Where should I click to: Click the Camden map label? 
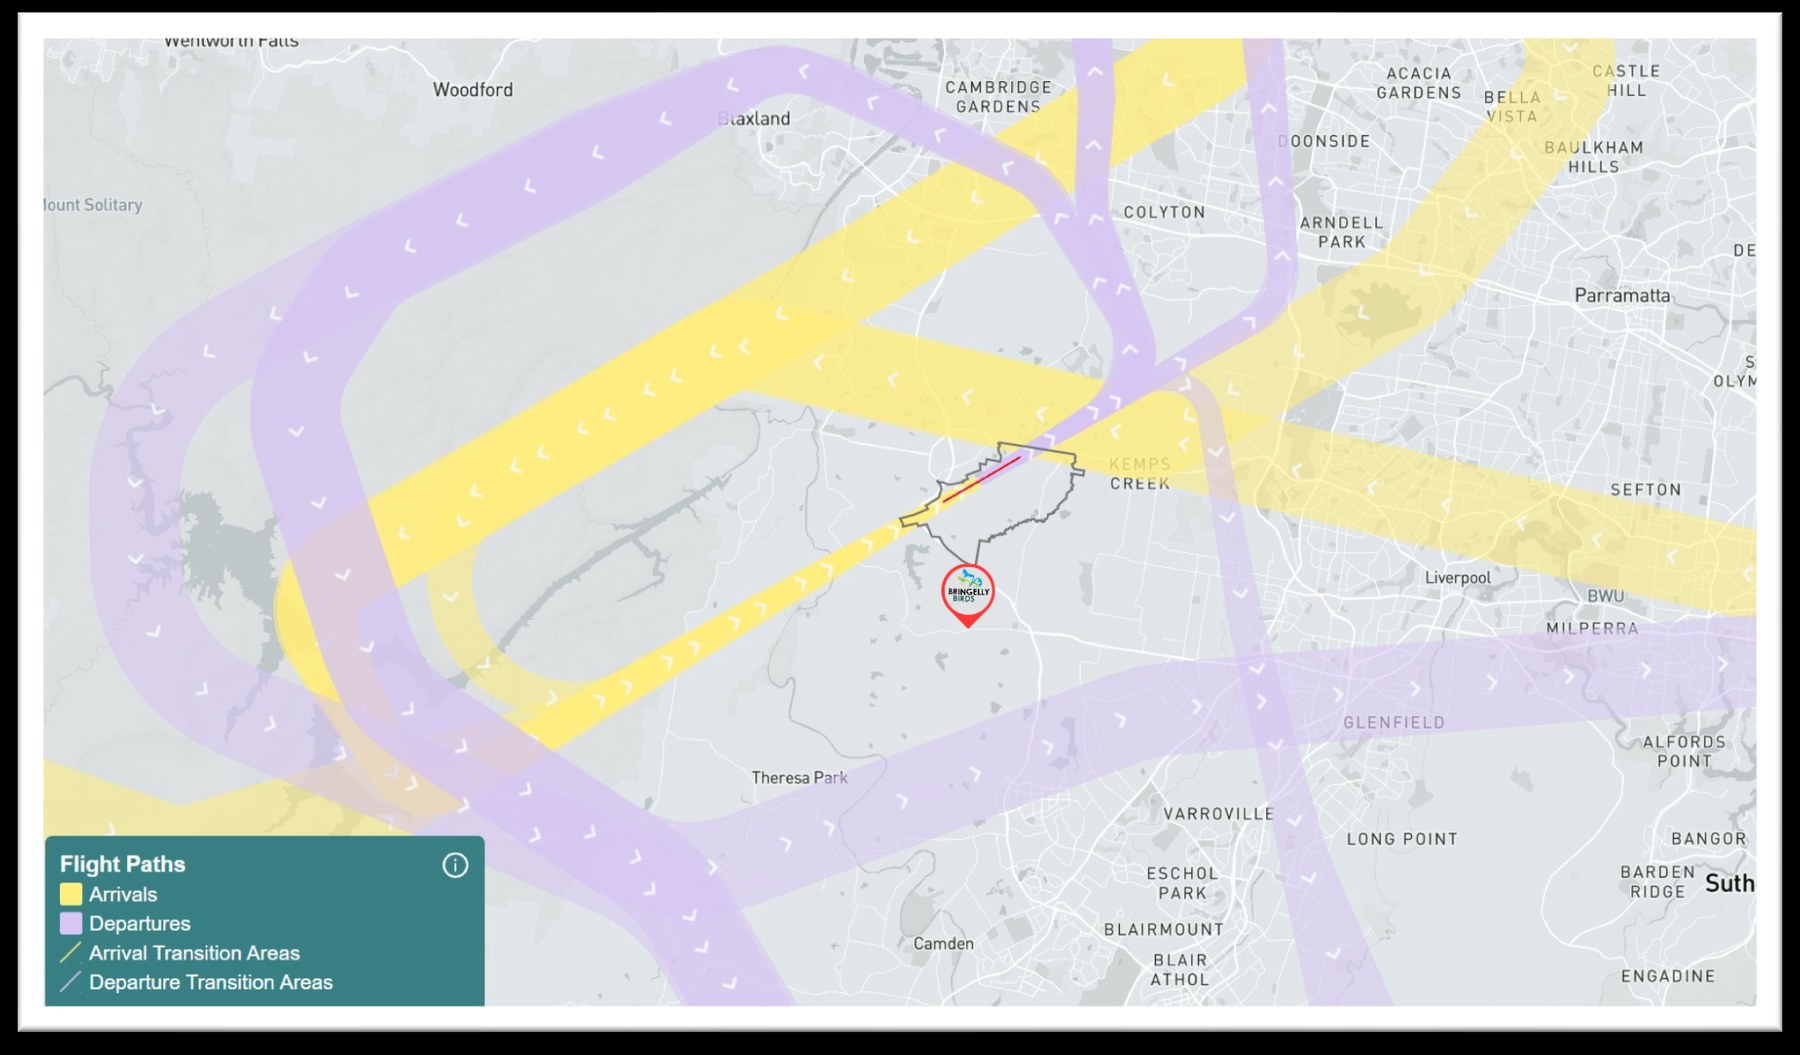coord(943,943)
